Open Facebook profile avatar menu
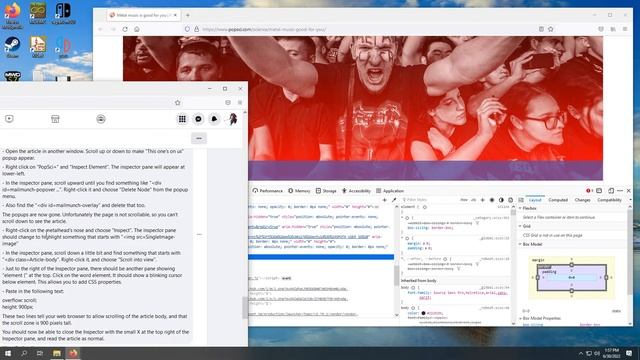The height and width of the screenshot is (360, 640). coord(233,119)
